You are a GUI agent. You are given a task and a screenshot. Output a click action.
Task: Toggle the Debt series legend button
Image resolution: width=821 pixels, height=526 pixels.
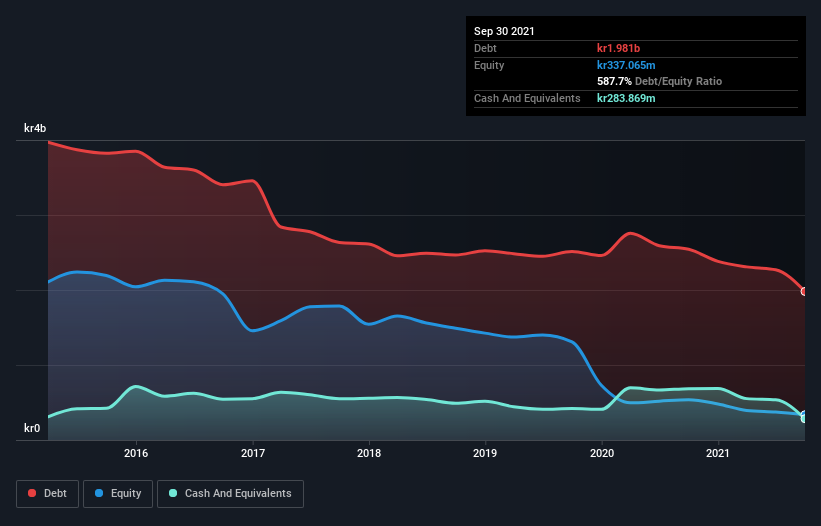tap(47, 494)
